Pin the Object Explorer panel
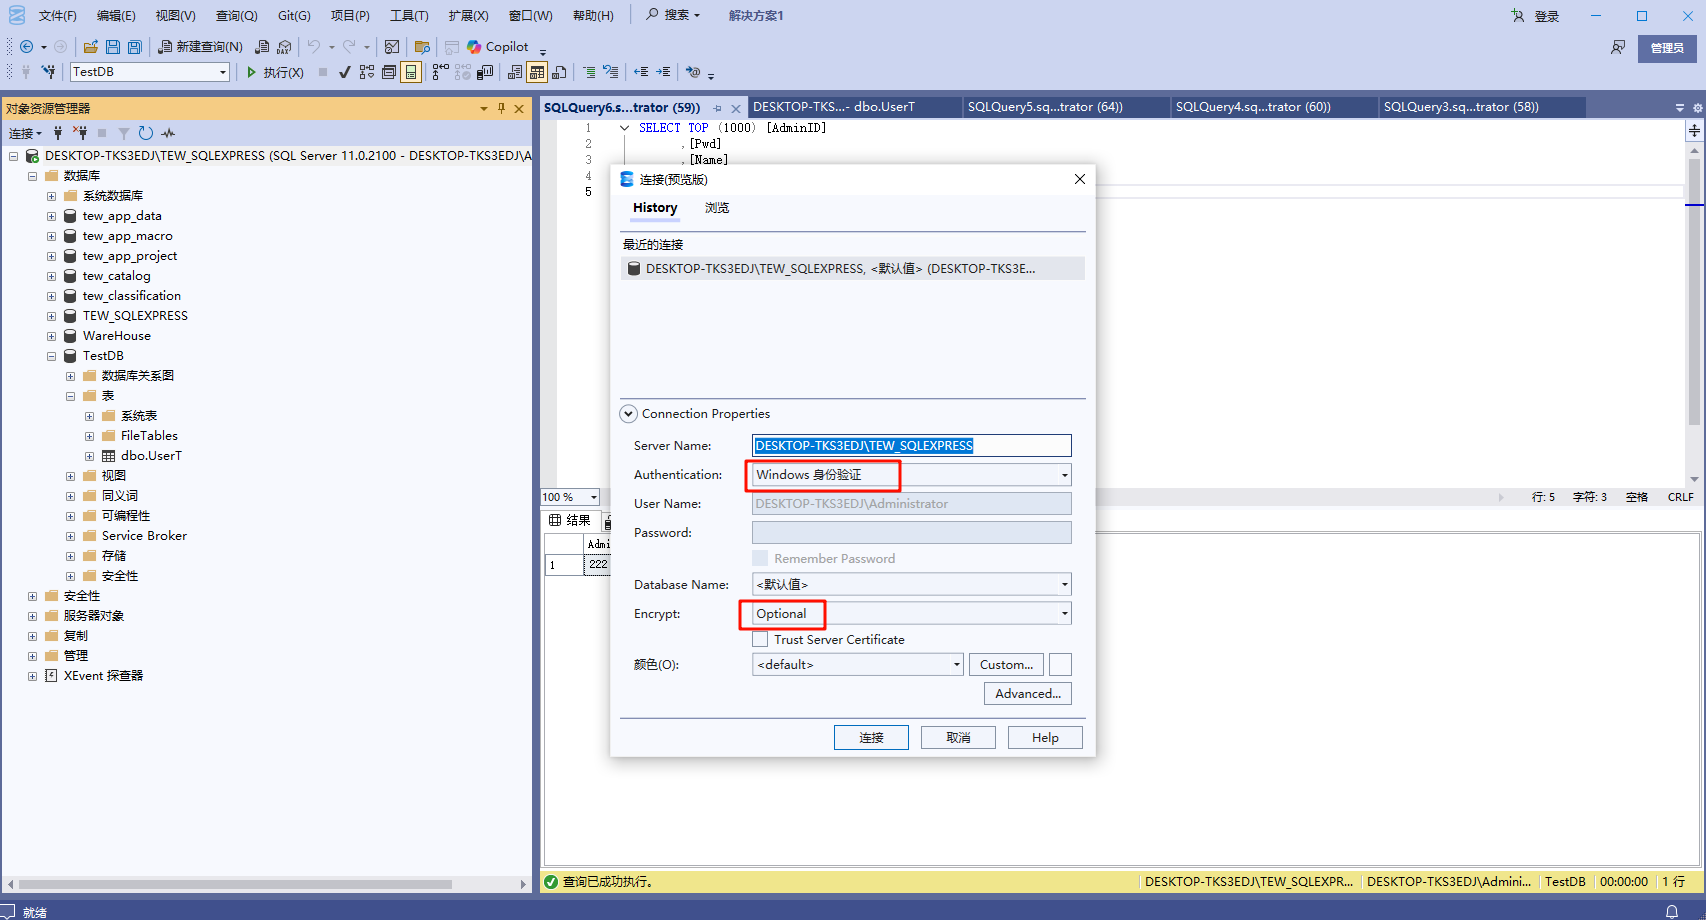 pos(502,108)
